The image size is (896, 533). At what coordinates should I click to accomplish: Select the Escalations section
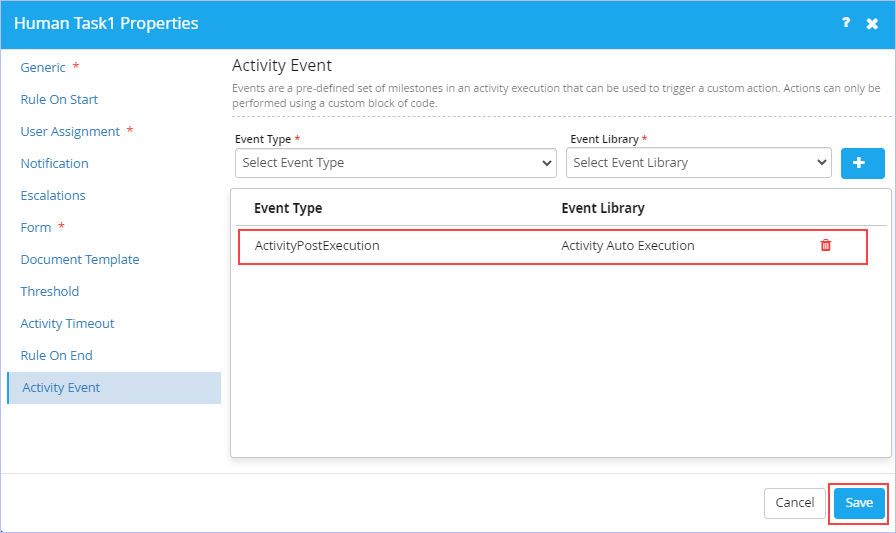[53, 195]
